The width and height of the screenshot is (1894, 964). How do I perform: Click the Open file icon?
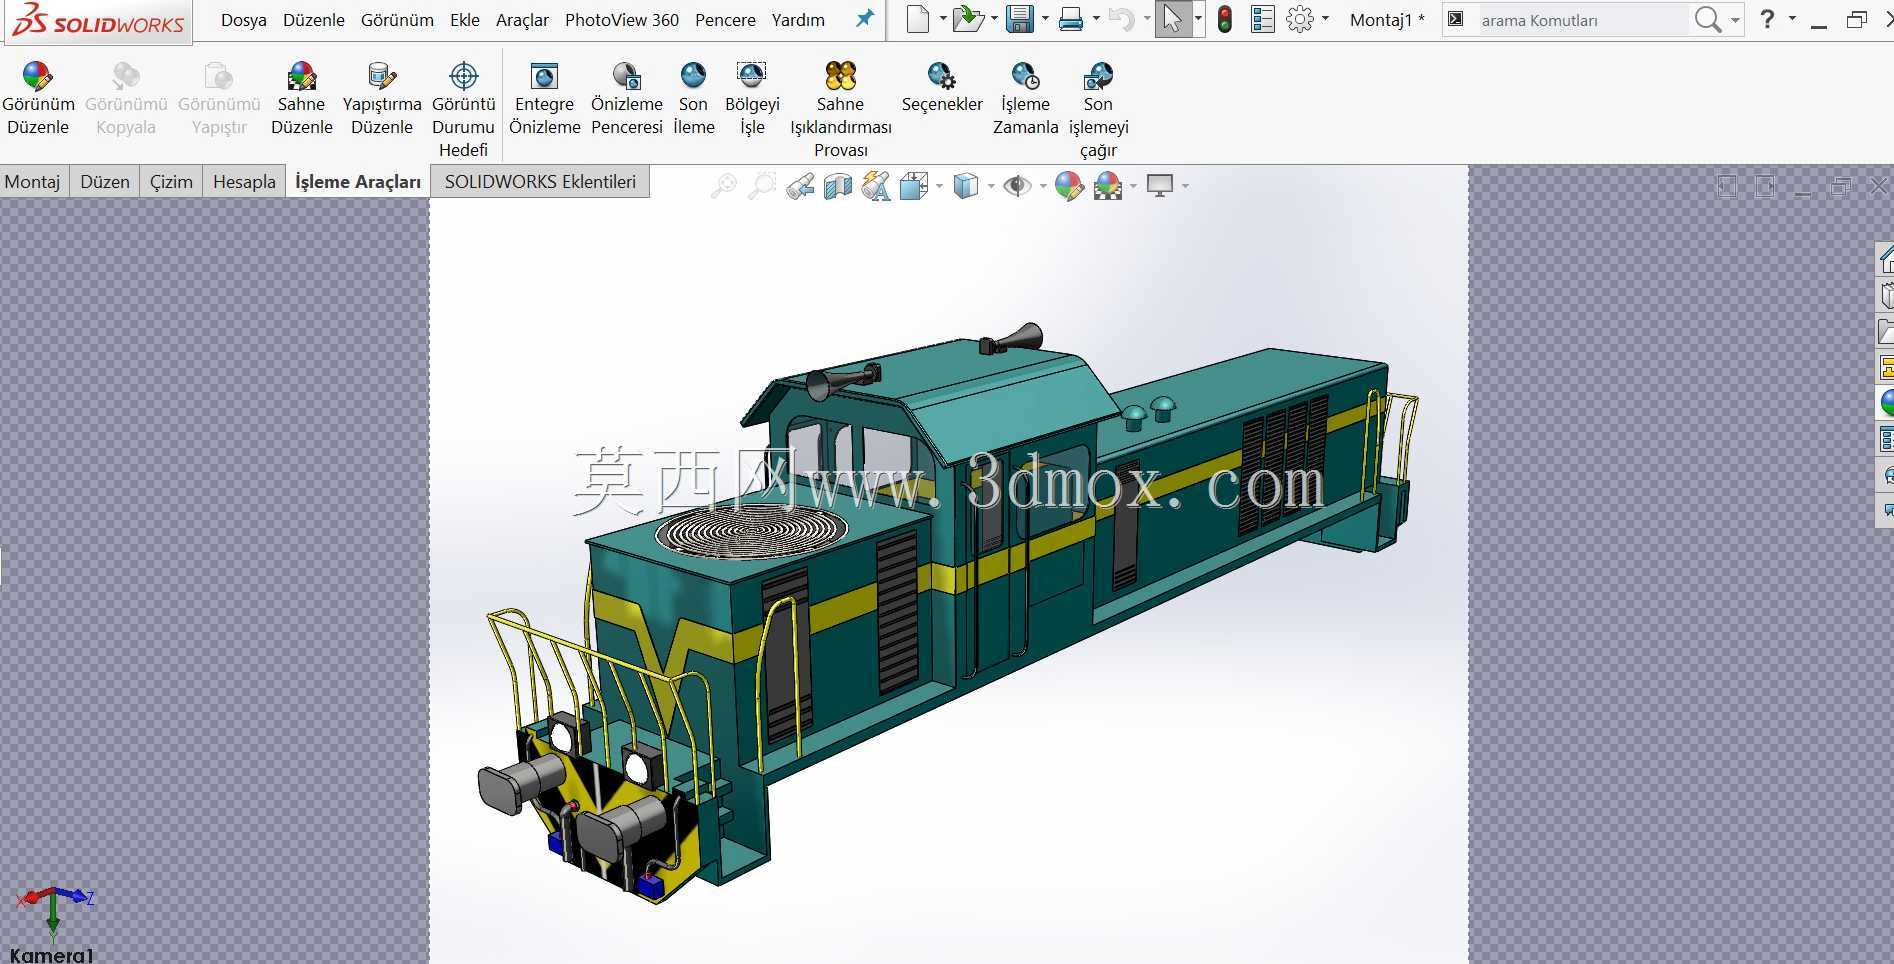pos(967,19)
